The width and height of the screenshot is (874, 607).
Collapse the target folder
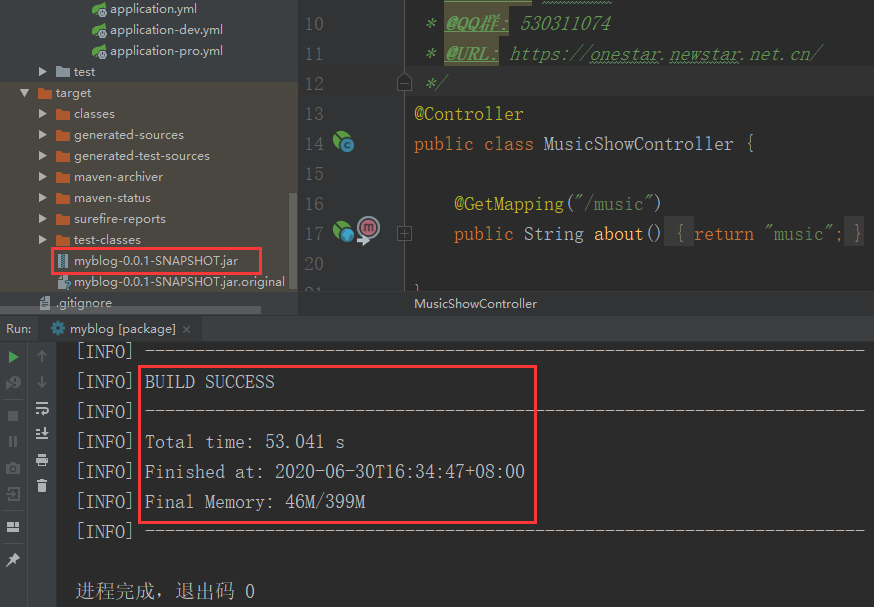(25, 93)
